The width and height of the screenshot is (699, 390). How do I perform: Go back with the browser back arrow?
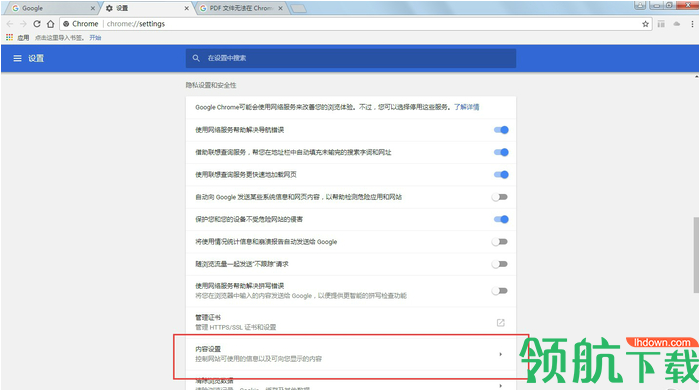click(x=10, y=24)
